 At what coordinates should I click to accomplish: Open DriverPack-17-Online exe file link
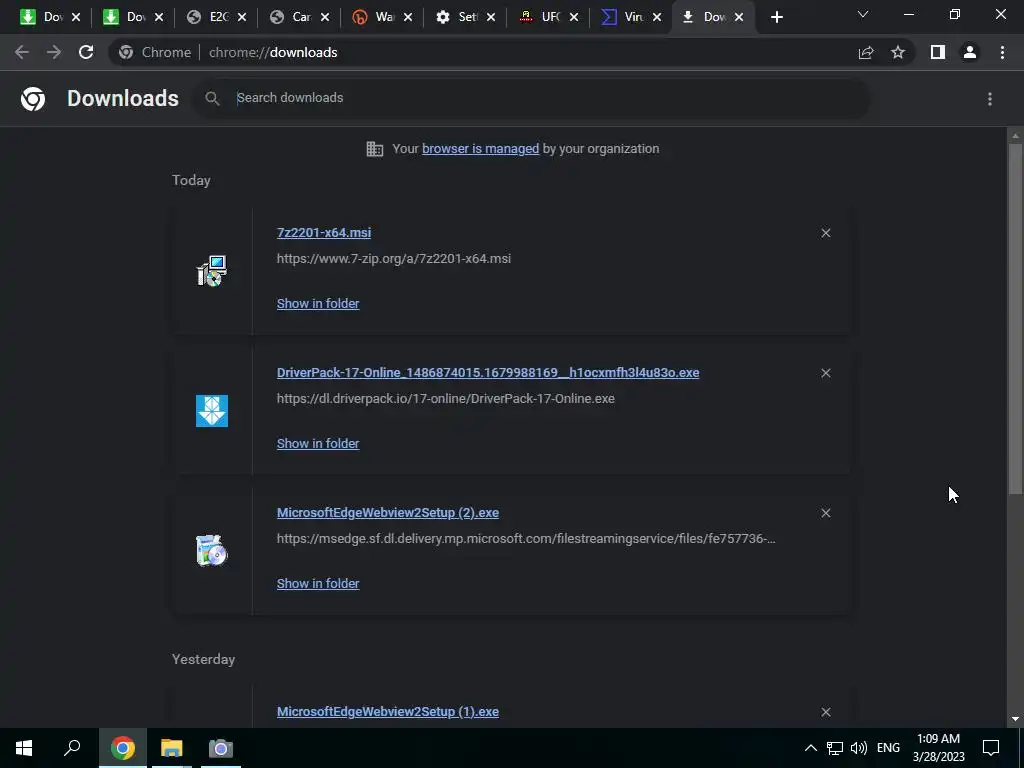pos(488,372)
